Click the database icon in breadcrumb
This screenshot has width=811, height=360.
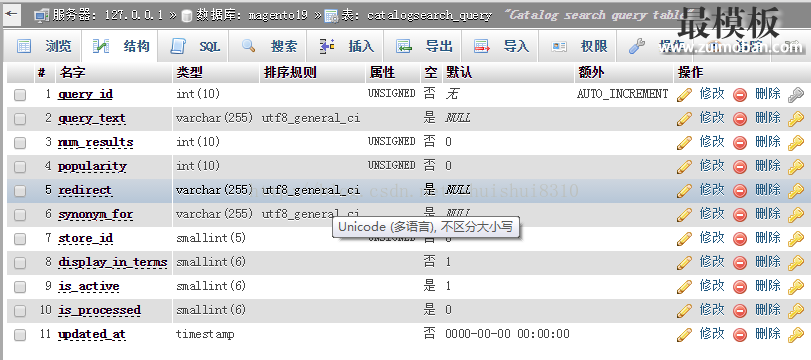click(x=187, y=16)
